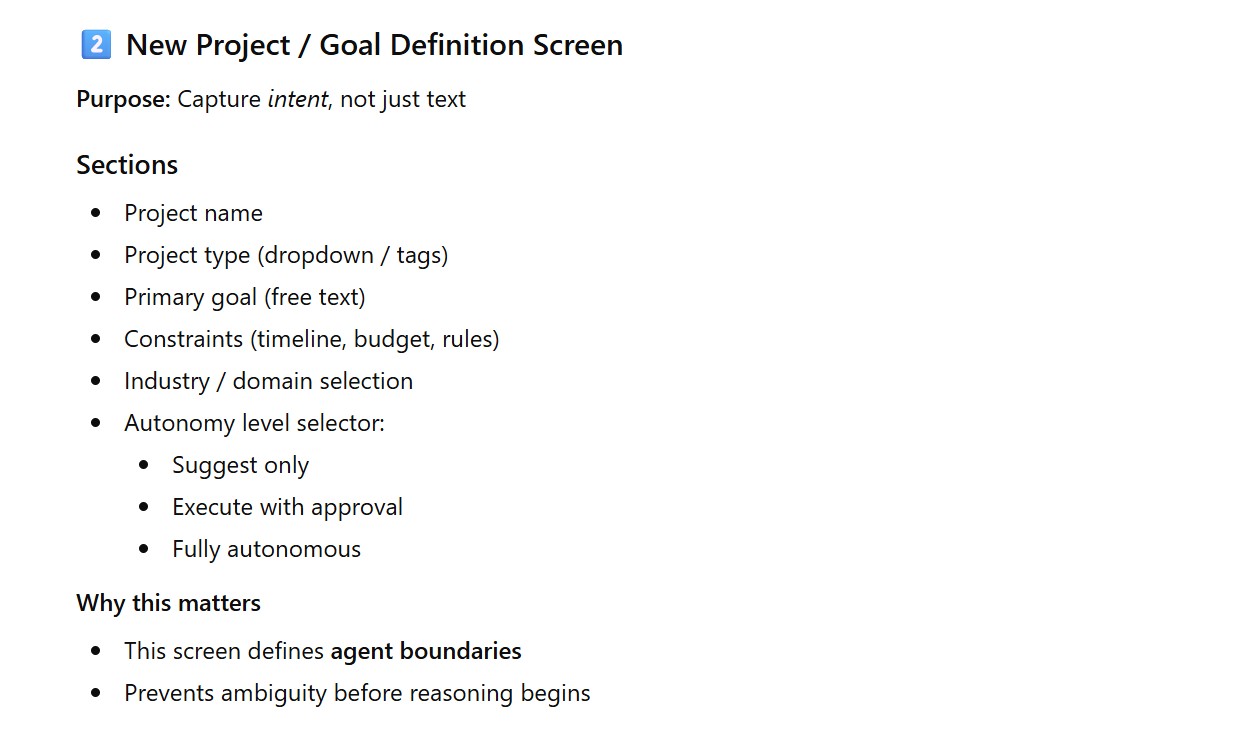Click the bullet point before Project name

point(96,213)
